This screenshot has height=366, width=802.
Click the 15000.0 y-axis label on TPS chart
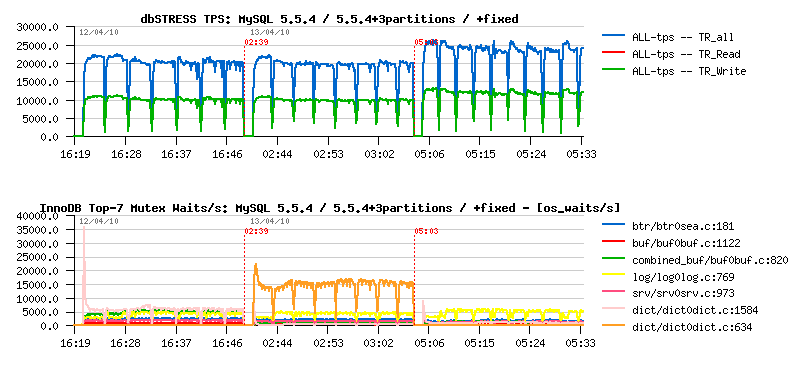click(37, 82)
